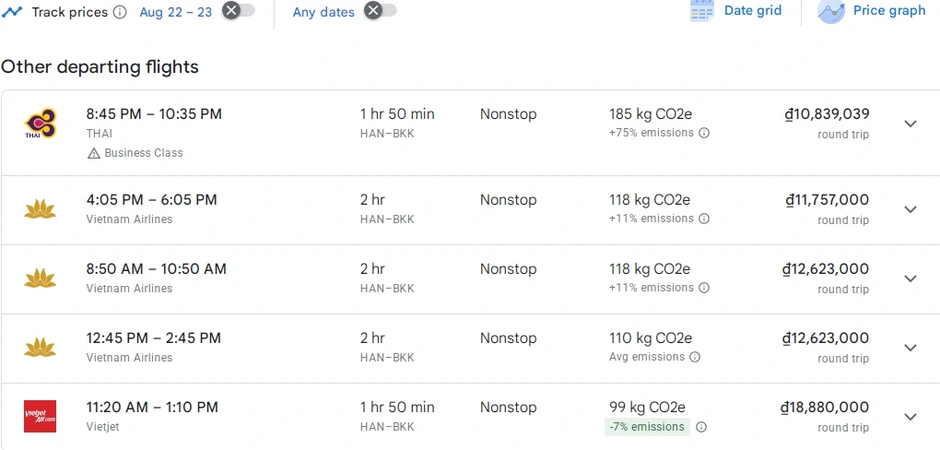The image size is (940, 450).
Task: Open the Date grid view
Action: click(736, 11)
